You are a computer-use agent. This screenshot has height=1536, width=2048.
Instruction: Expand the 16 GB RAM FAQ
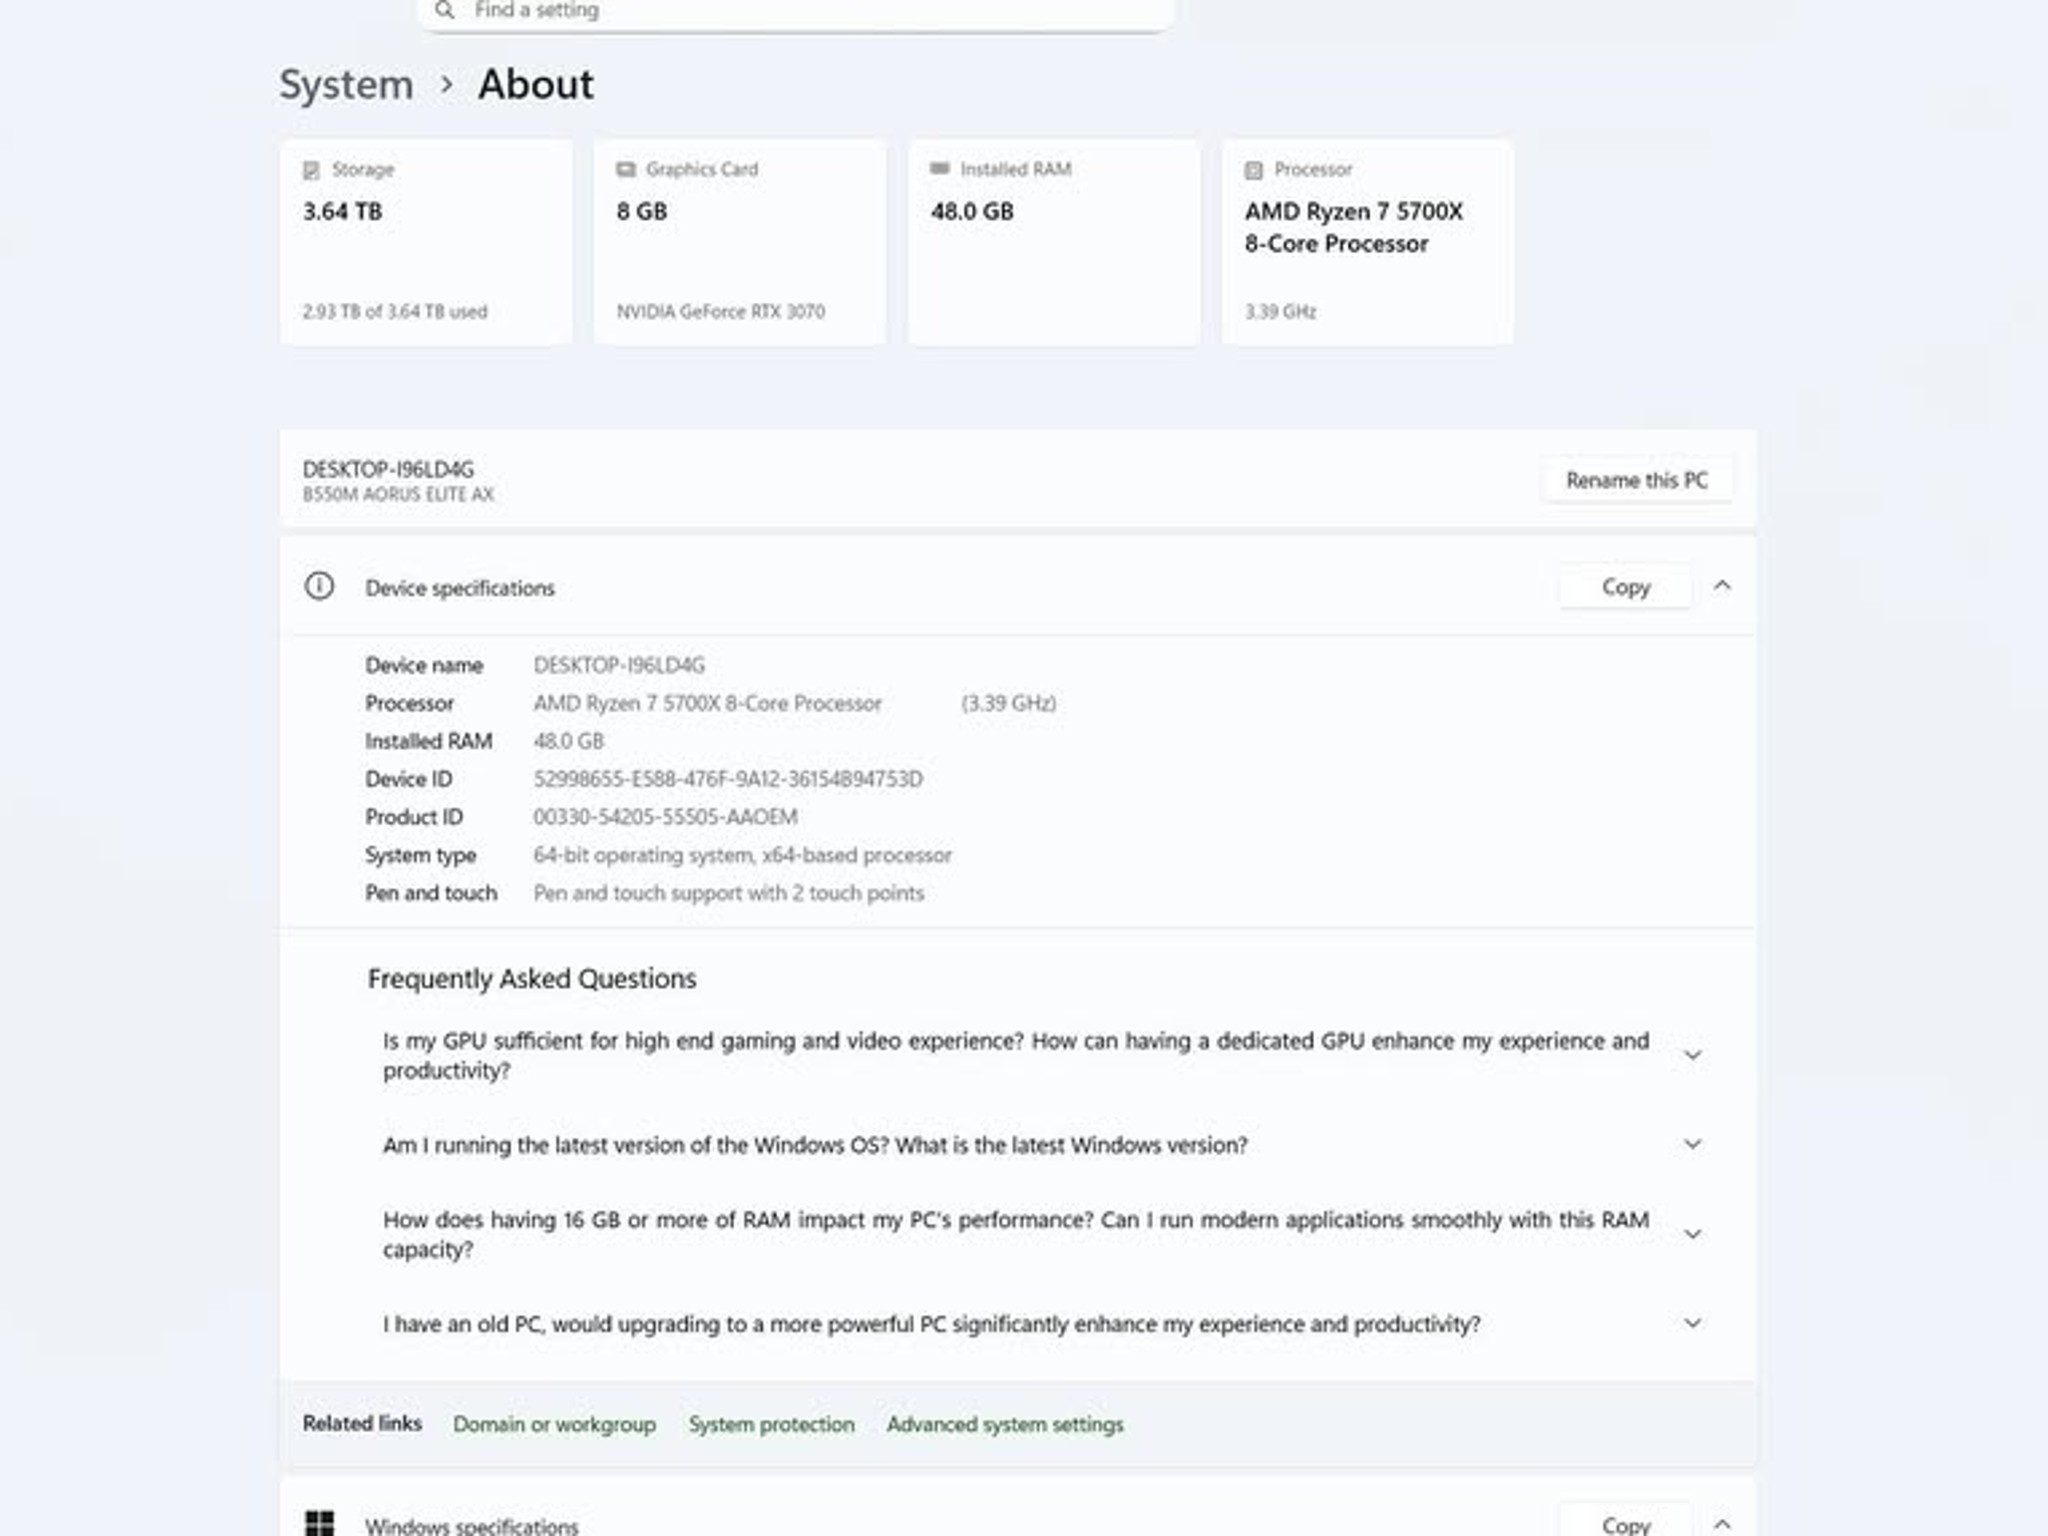(1692, 1234)
